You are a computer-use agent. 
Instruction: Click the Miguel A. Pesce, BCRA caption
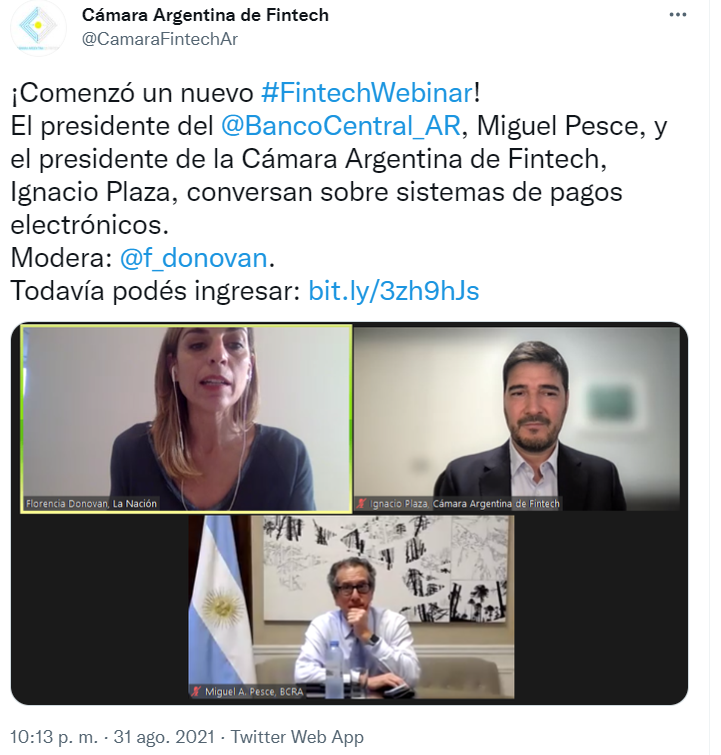pos(254,691)
